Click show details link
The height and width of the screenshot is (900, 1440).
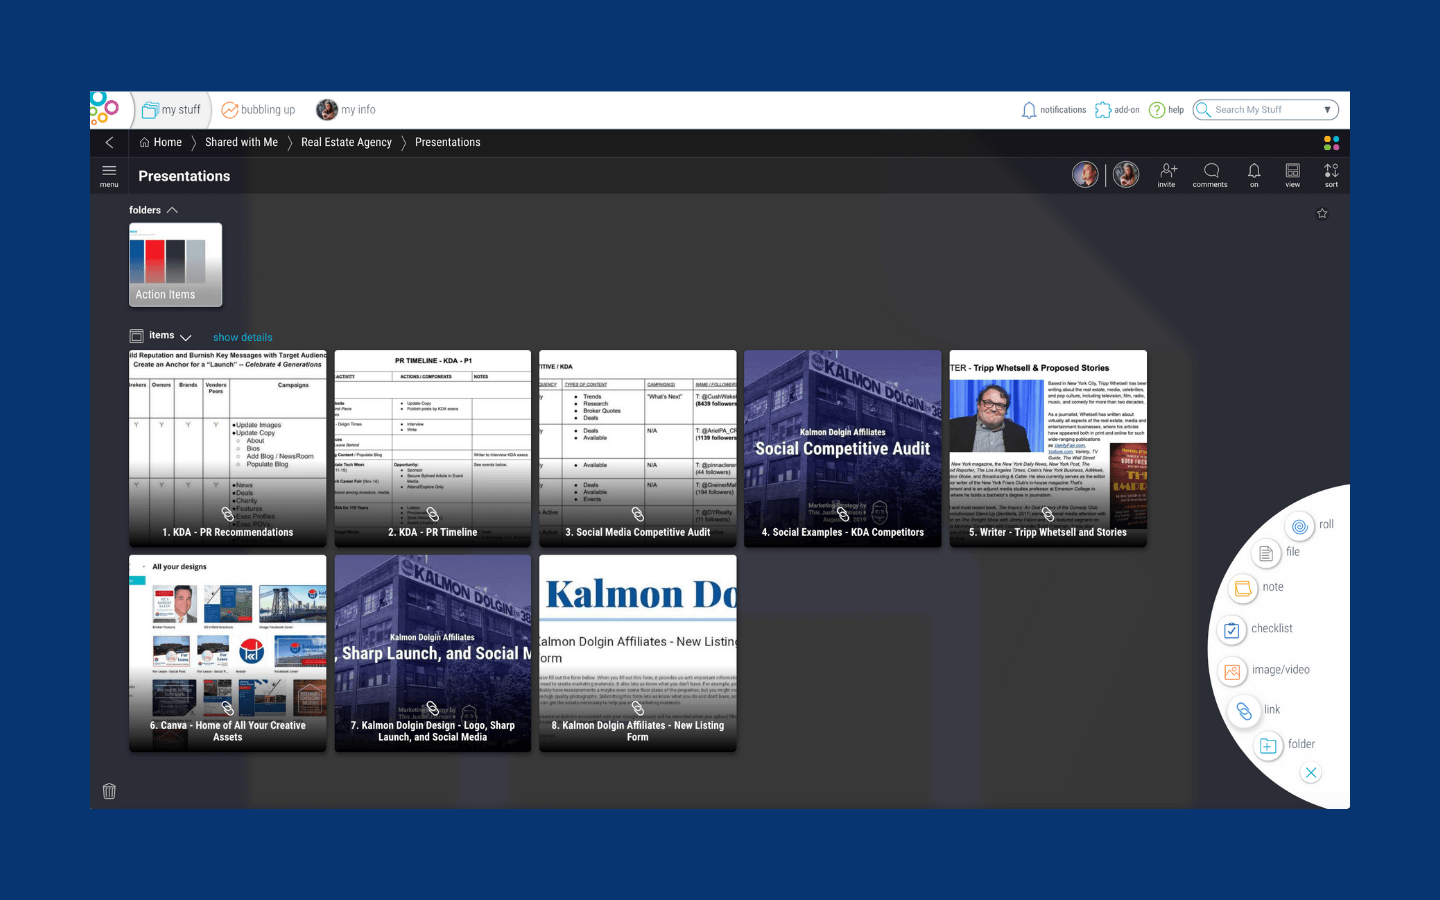click(242, 338)
